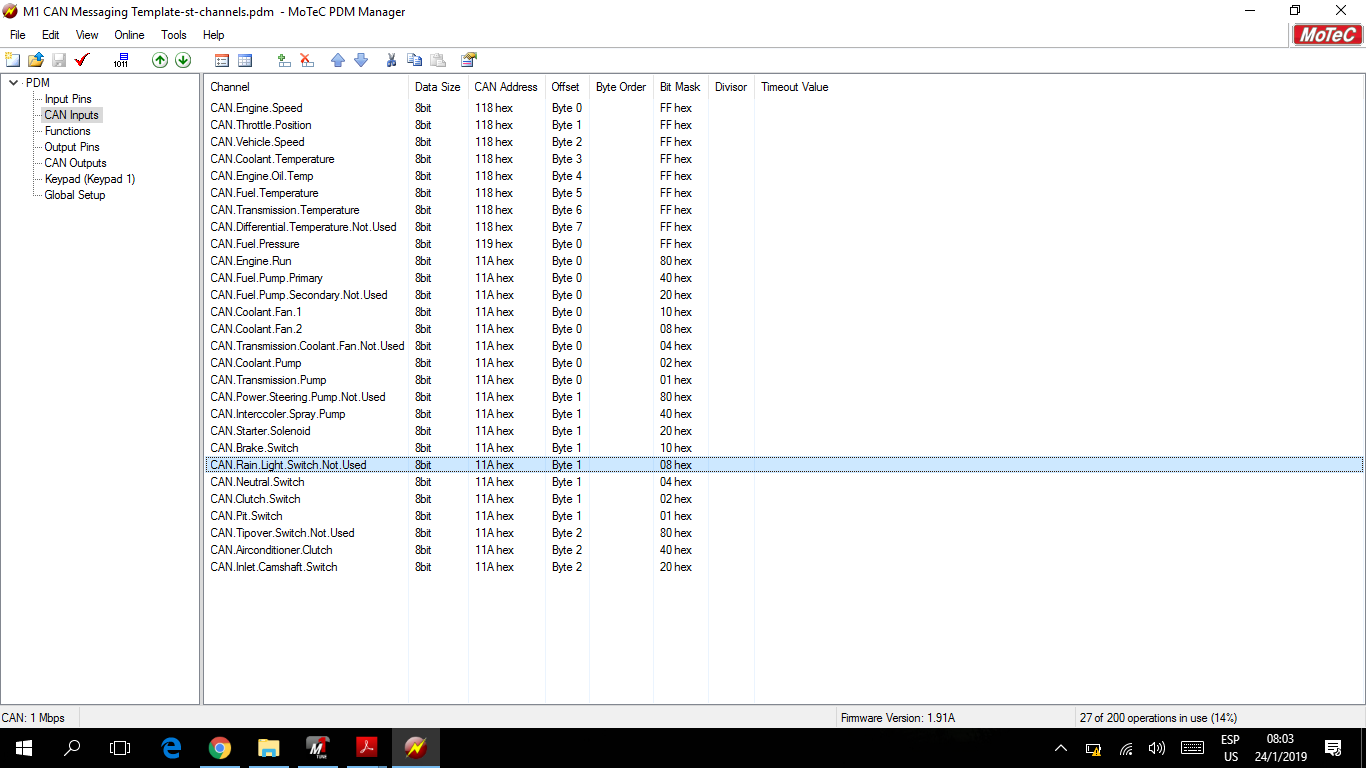Image resolution: width=1366 pixels, height=768 pixels.
Task: Select the CAN.Coolant.Fan.1 row
Action: [x=784, y=312]
